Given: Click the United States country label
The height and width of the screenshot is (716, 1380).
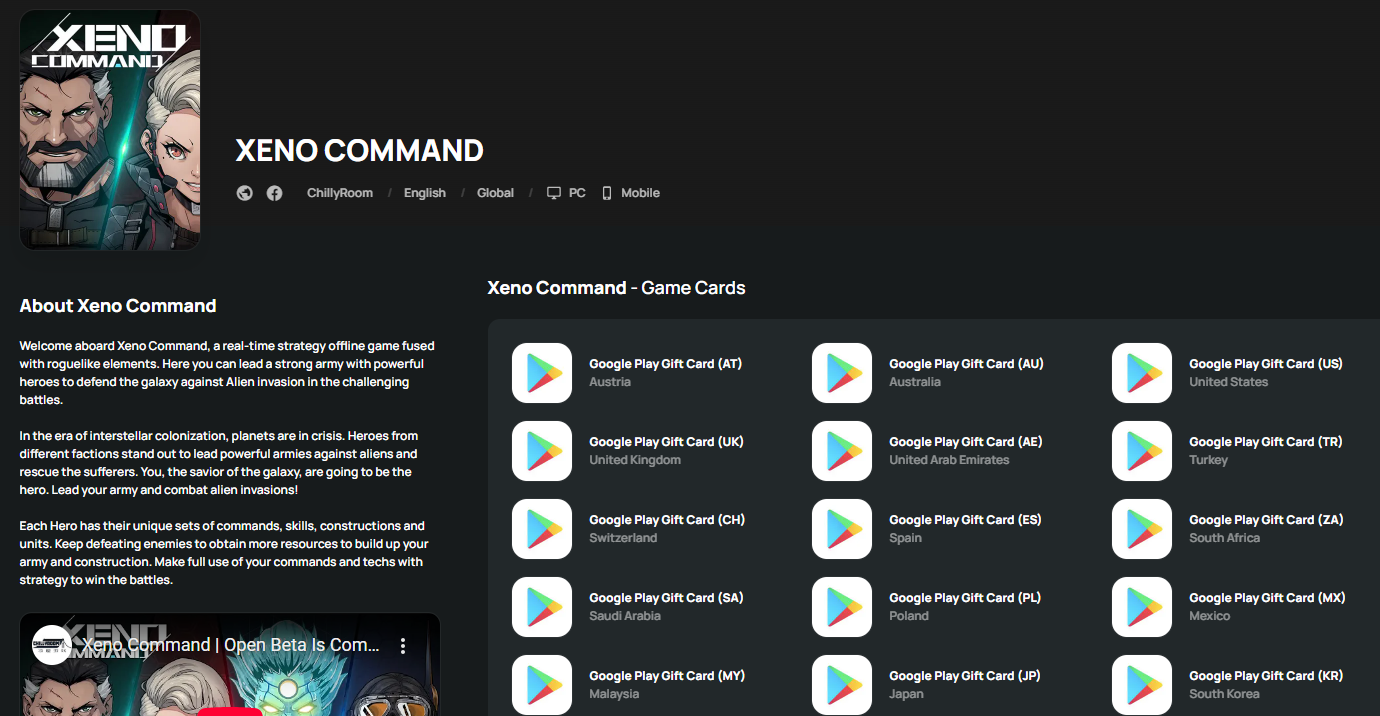Looking at the screenshot, I should pyautogui.click(x=1228, y=382).
